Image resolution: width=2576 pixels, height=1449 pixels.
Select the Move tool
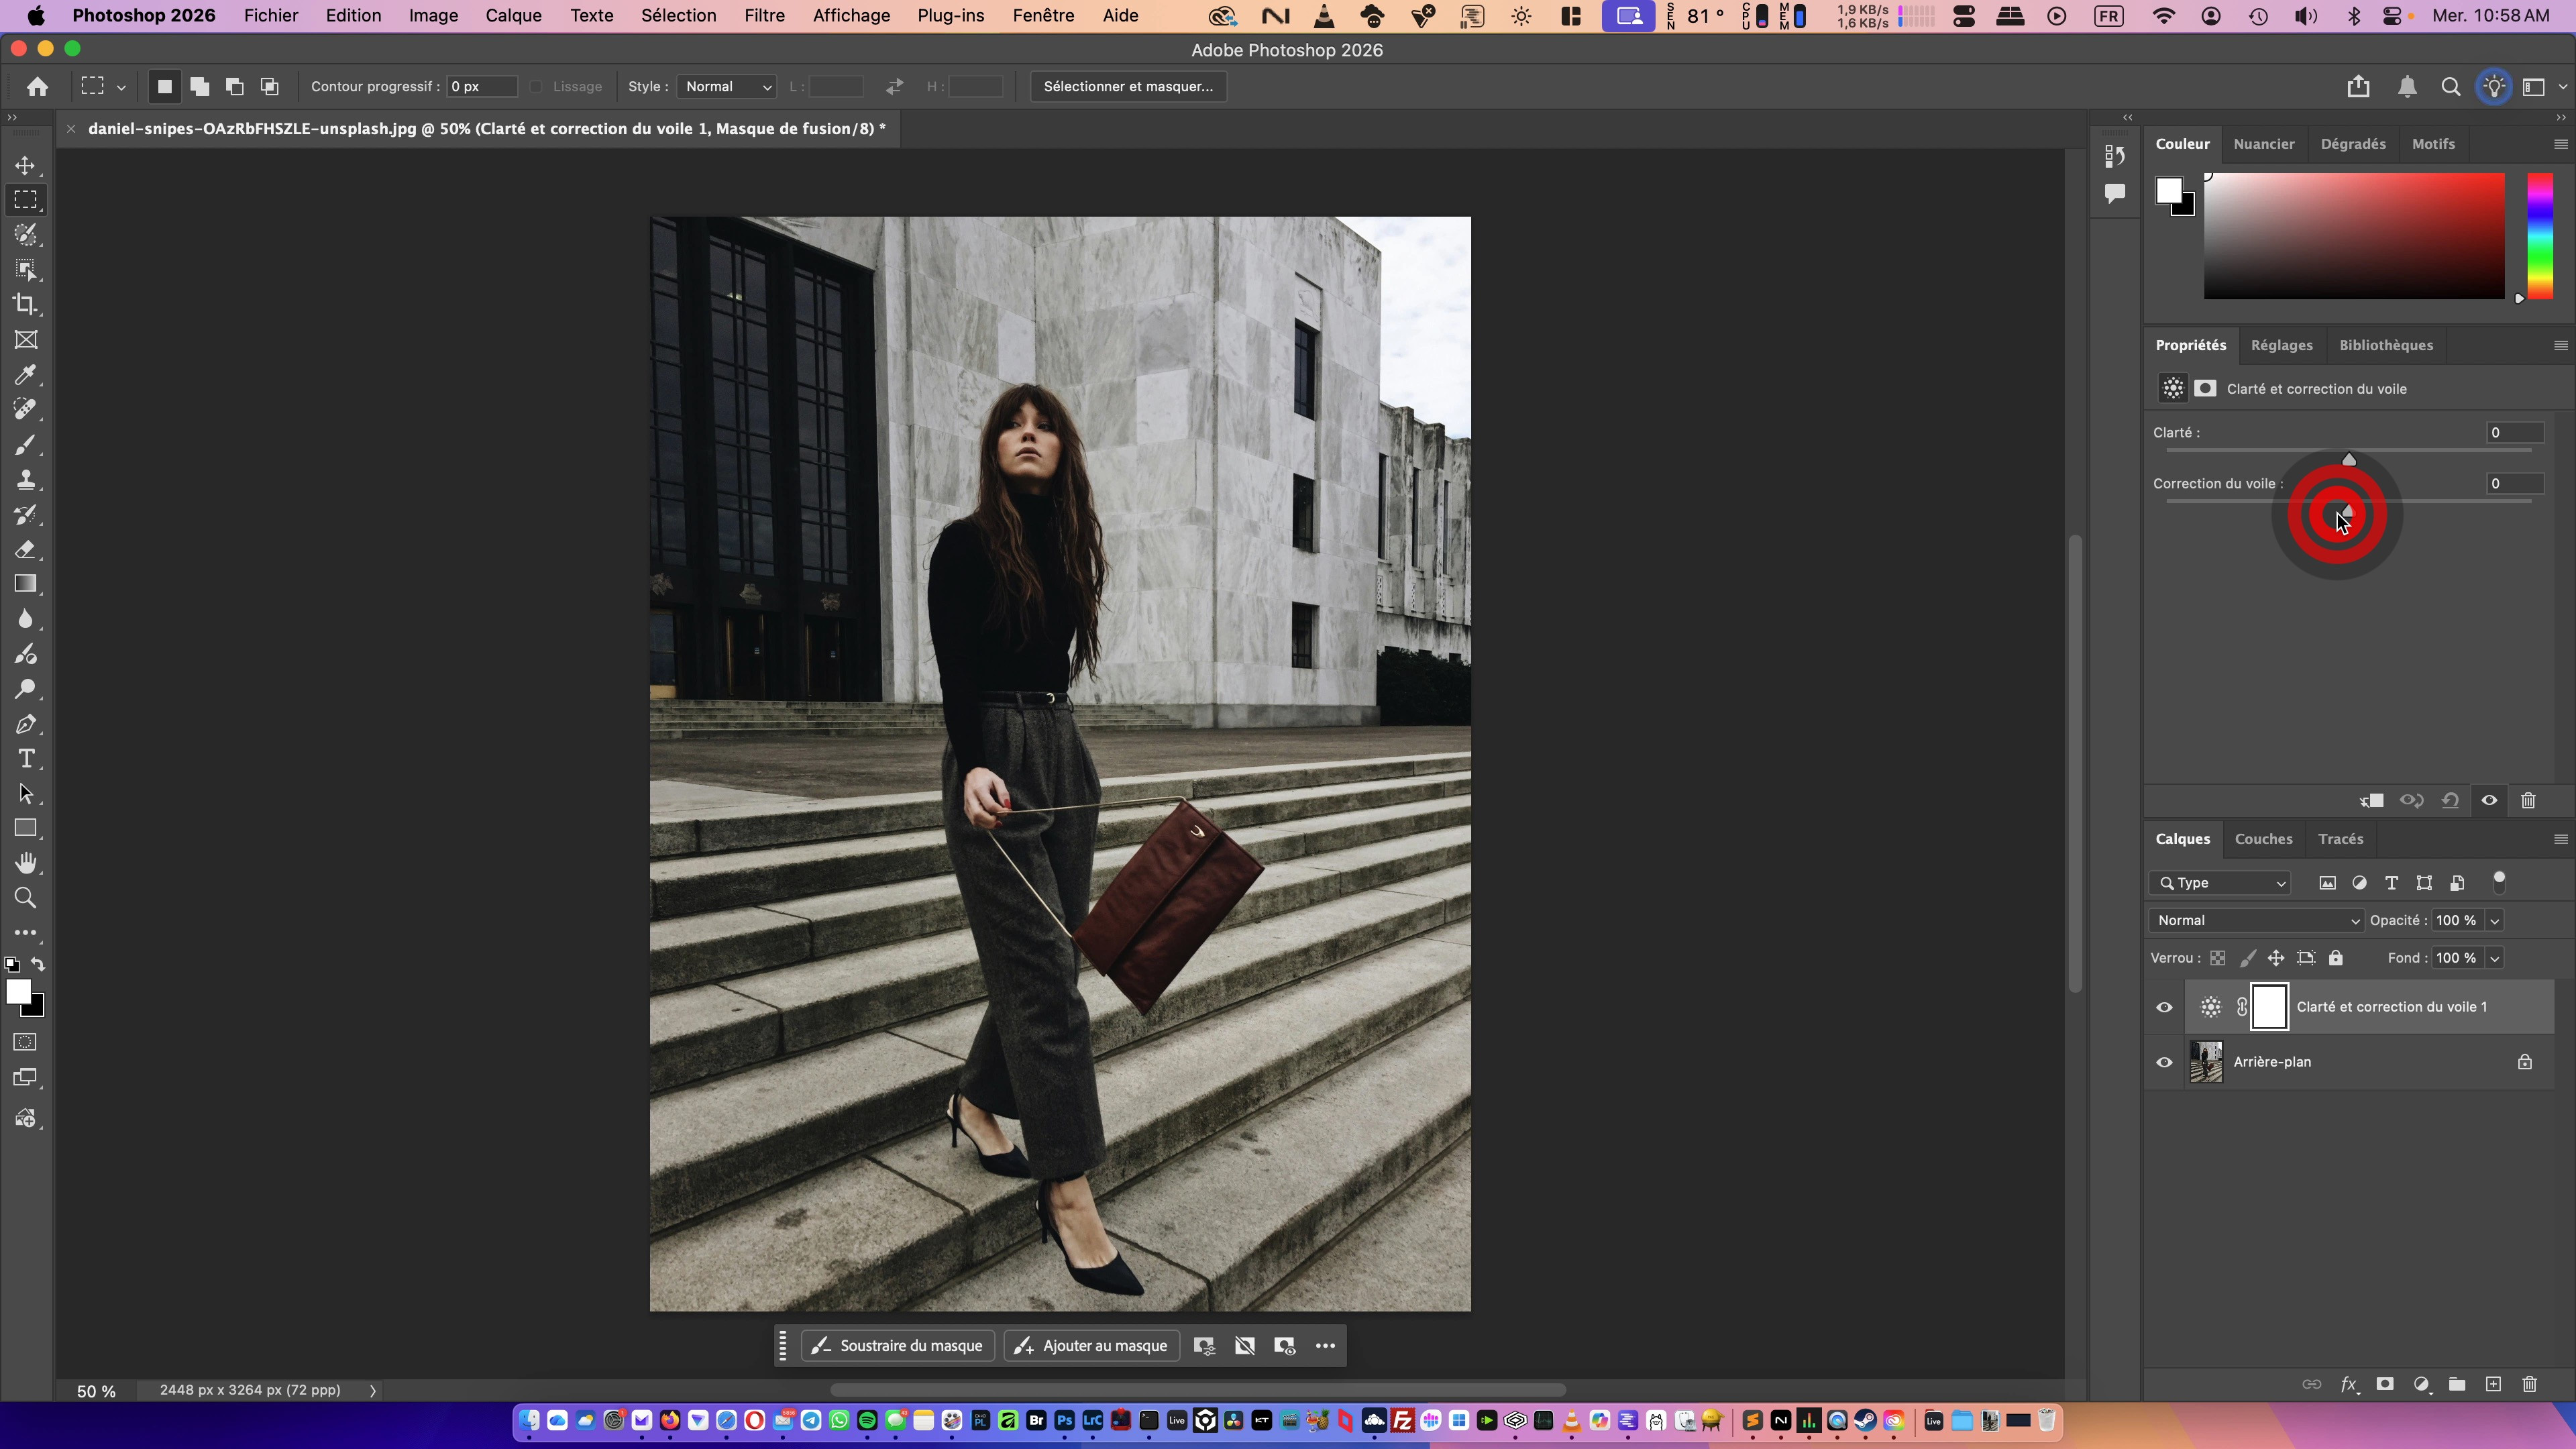coord(26,165)
